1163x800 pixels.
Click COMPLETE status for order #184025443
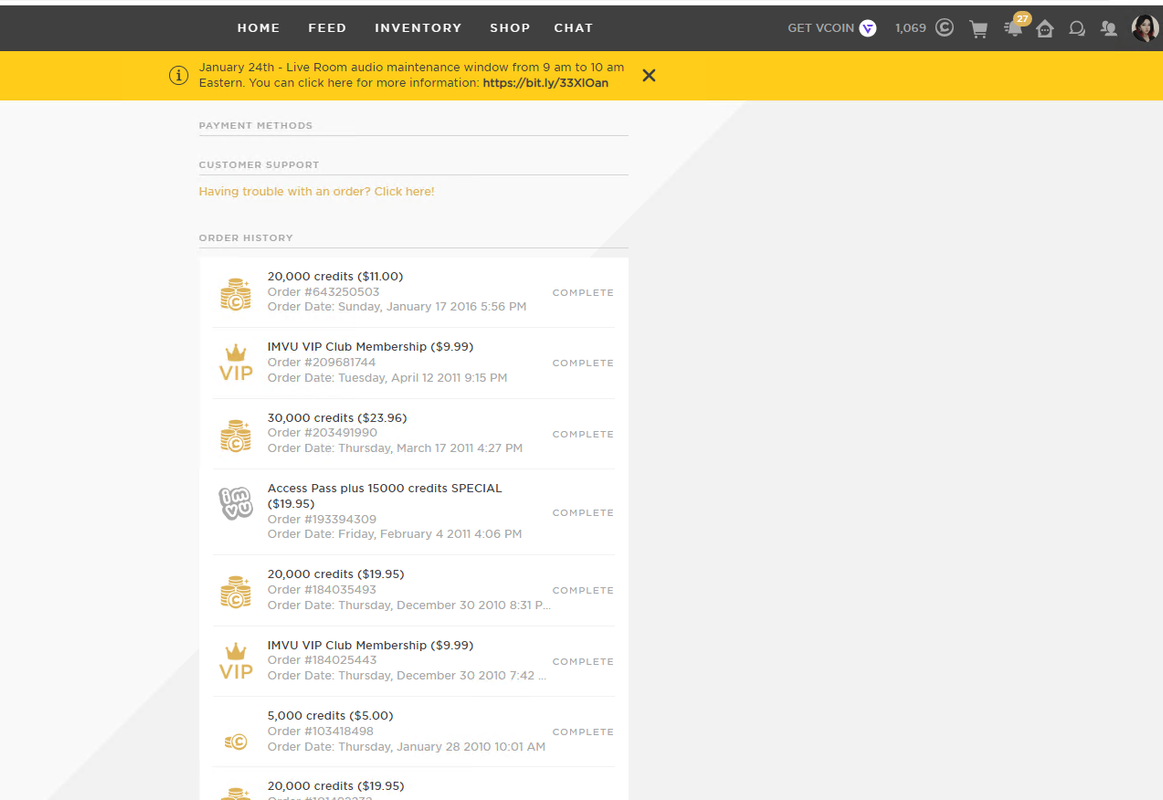pyautogui.click(x=583, y=662)
